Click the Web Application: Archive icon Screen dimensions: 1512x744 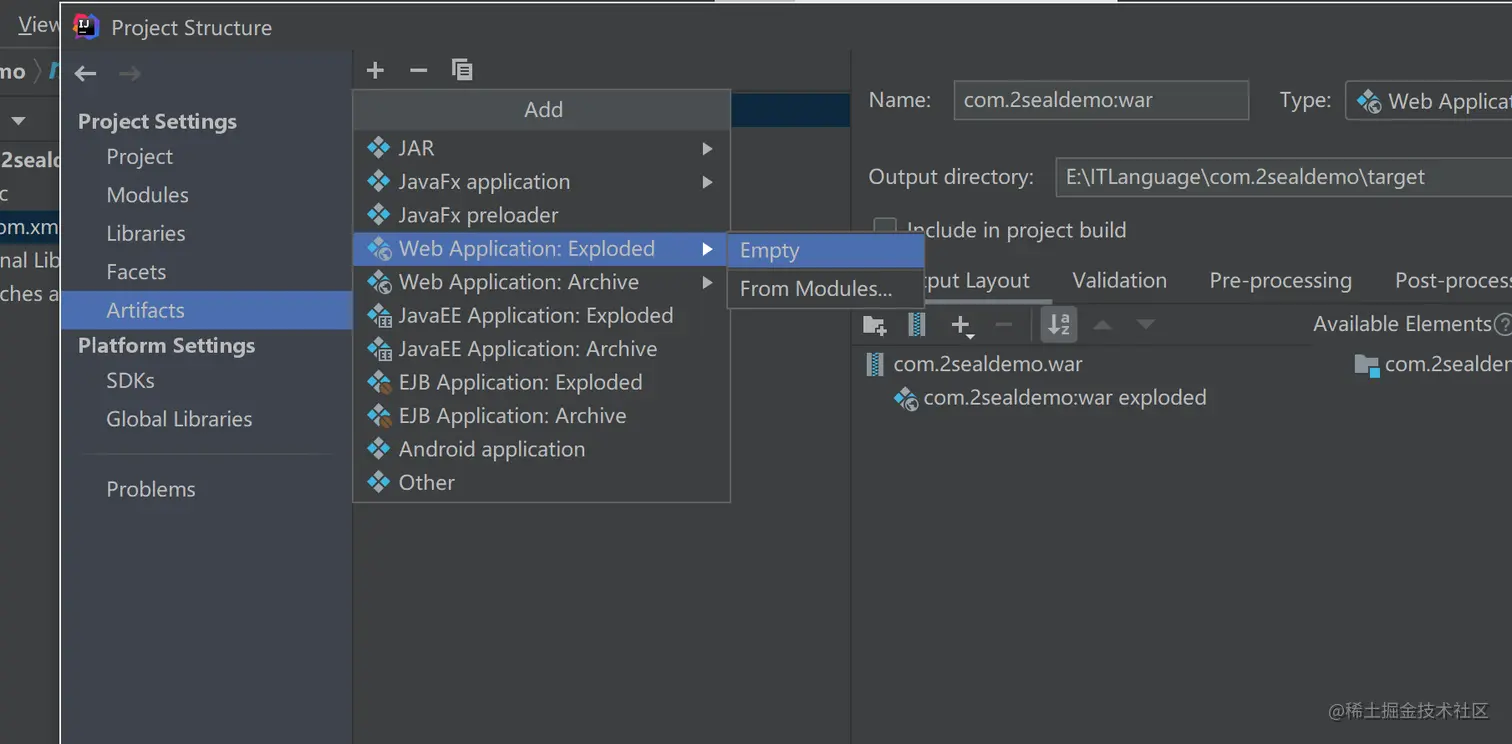click(379, 282)
